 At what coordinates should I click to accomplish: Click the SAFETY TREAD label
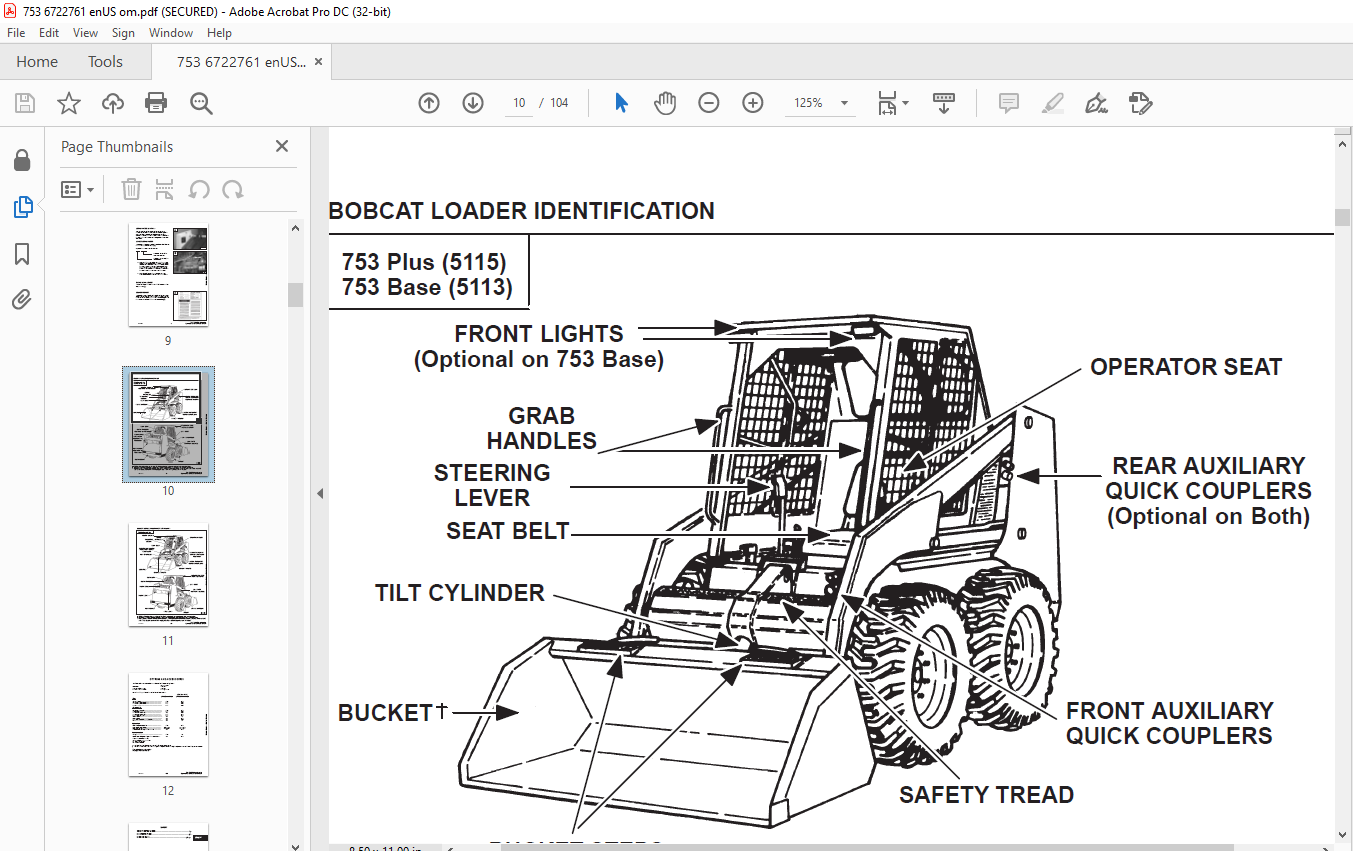pos(986,795)
